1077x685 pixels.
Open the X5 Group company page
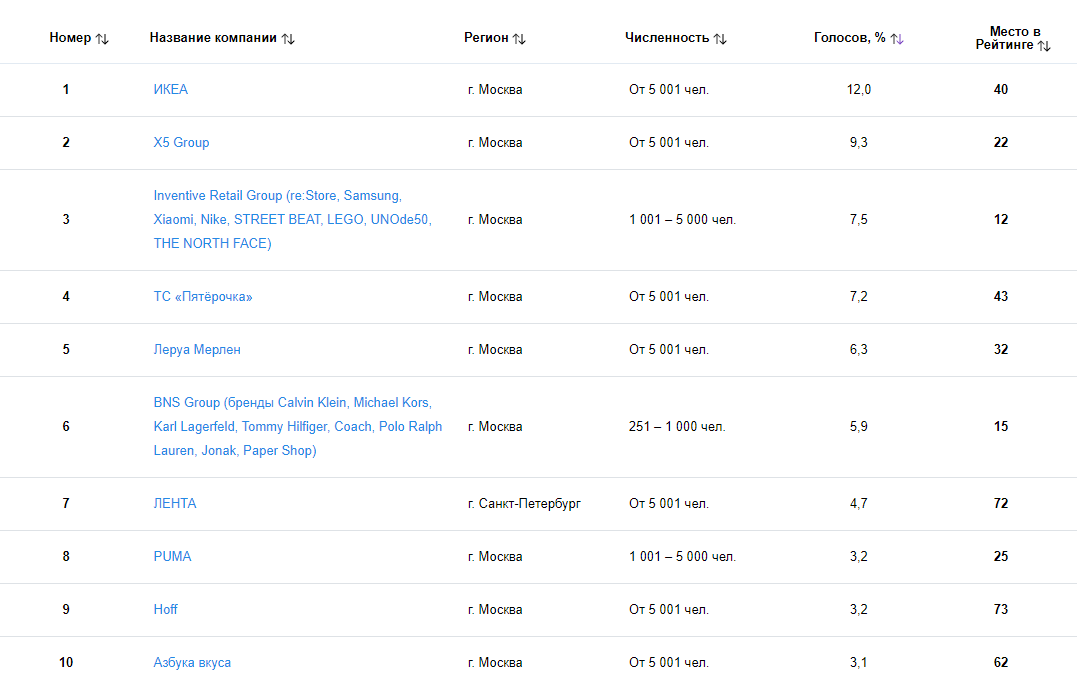tap(181, 142)
